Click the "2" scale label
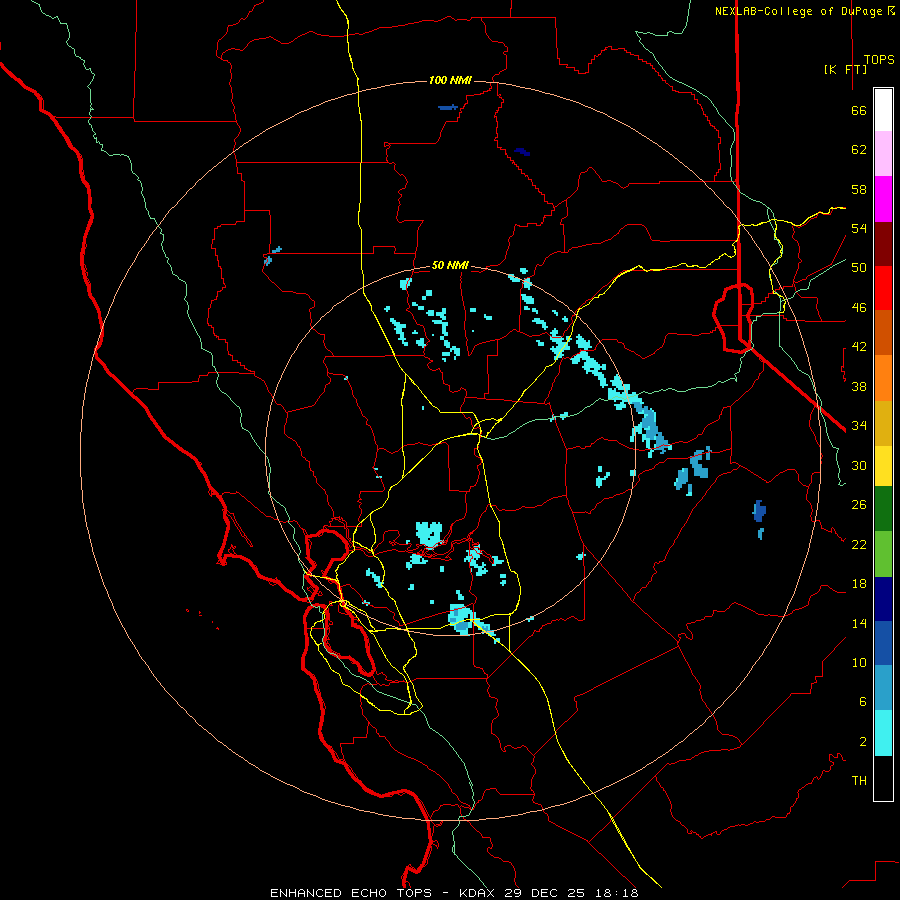The width and height of the screenshot is (900, 900). pos(863,742)
